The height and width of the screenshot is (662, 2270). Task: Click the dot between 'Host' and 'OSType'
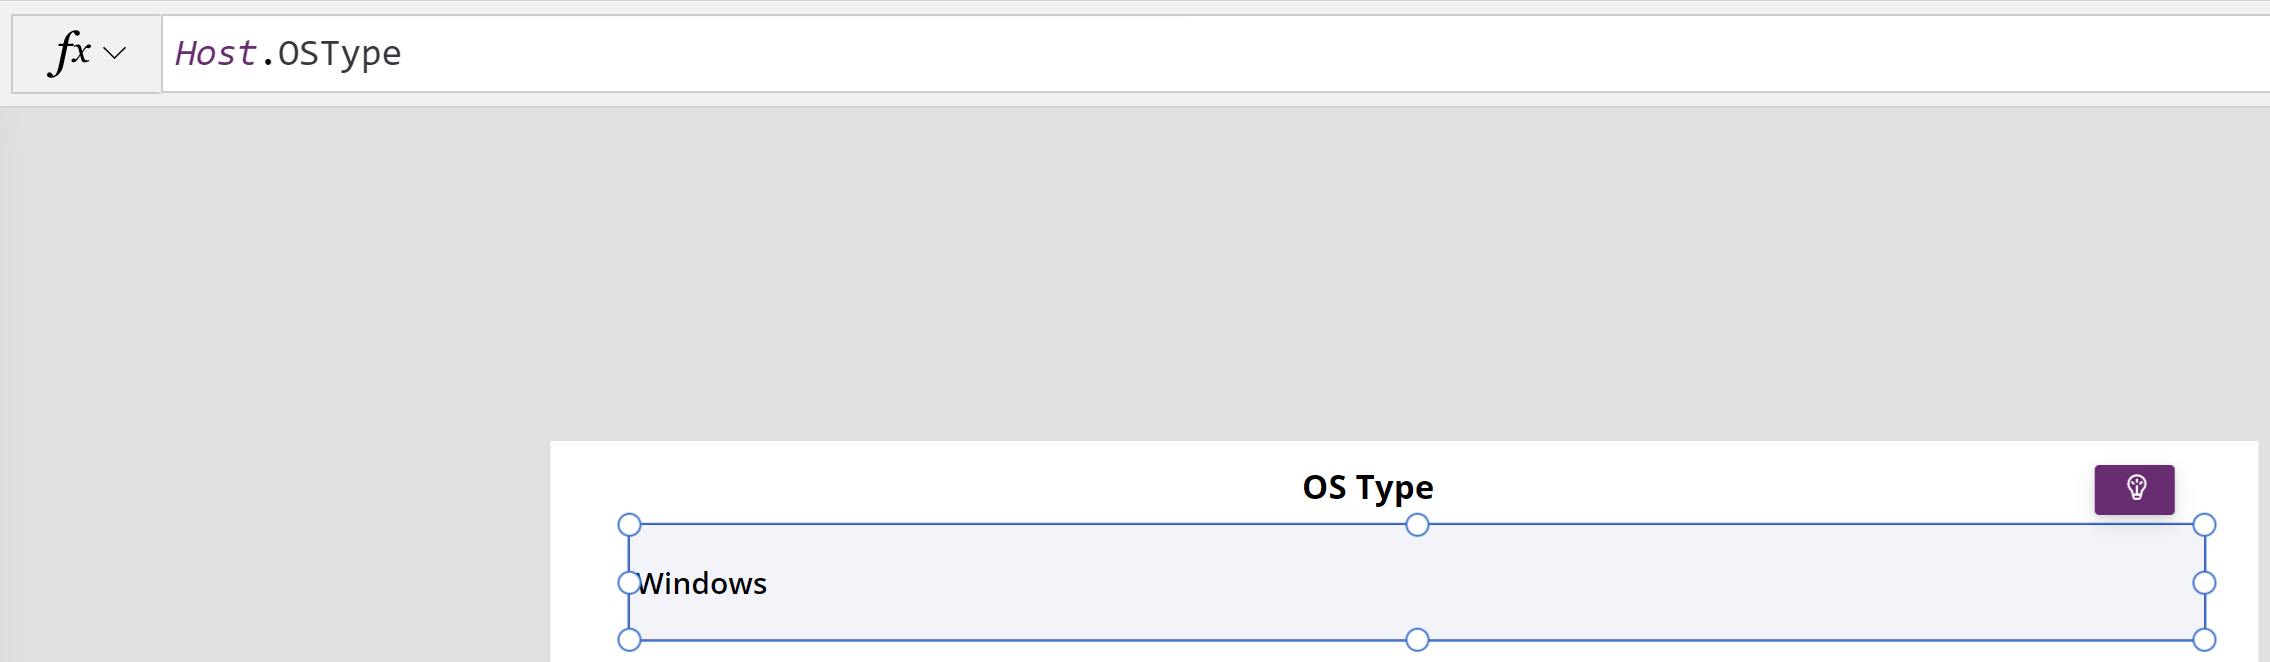click(268, 62)
